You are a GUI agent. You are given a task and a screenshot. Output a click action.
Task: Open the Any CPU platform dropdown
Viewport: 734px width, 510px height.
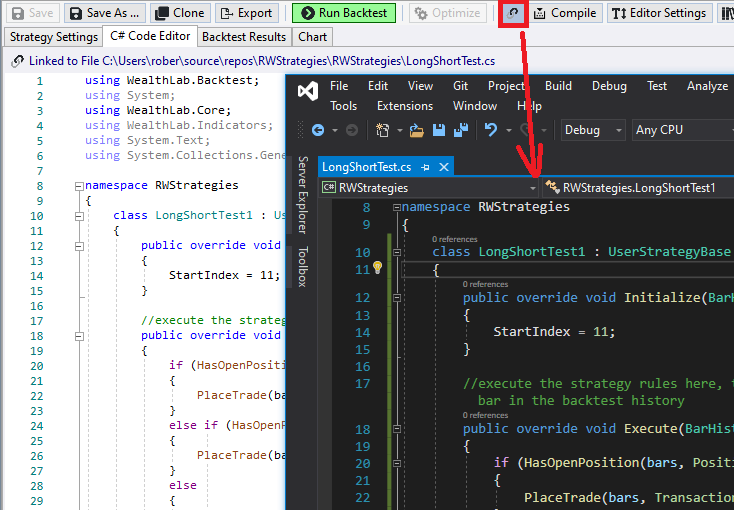click(x=683, y=130)
